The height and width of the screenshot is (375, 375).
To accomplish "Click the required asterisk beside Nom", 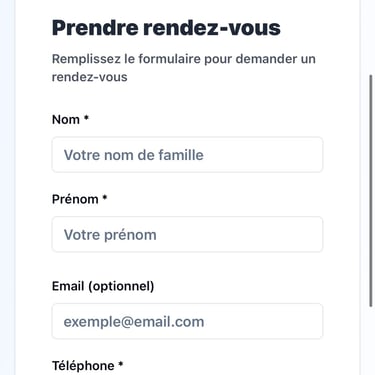I will (x=86, y=118).
